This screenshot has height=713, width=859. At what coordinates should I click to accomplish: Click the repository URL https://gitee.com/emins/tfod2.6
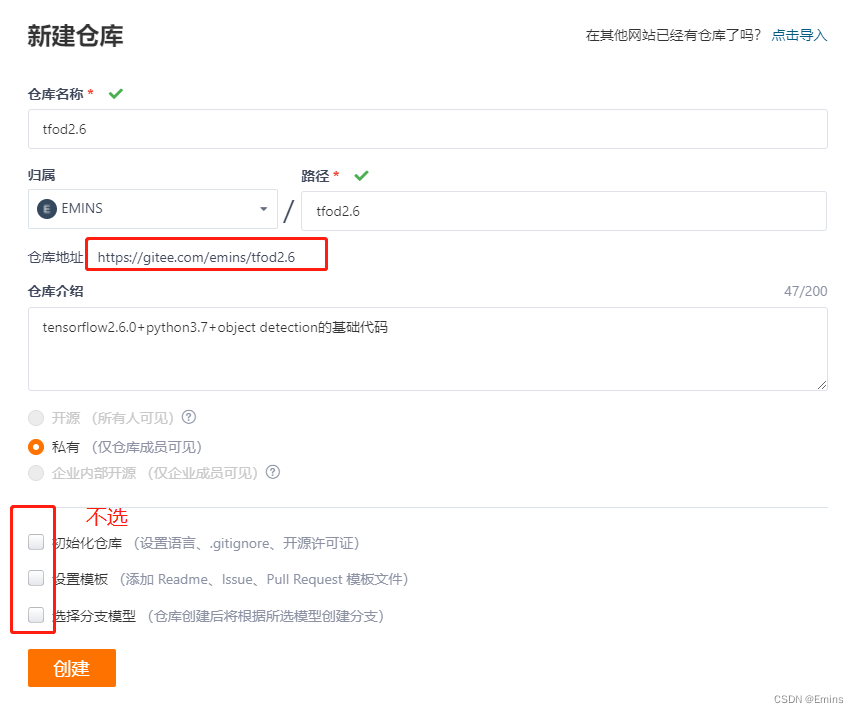coord(196,257)
